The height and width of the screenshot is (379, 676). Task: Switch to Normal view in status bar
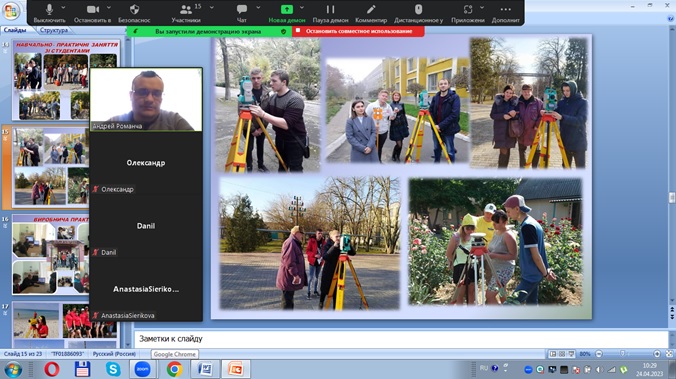click(553, 354)
